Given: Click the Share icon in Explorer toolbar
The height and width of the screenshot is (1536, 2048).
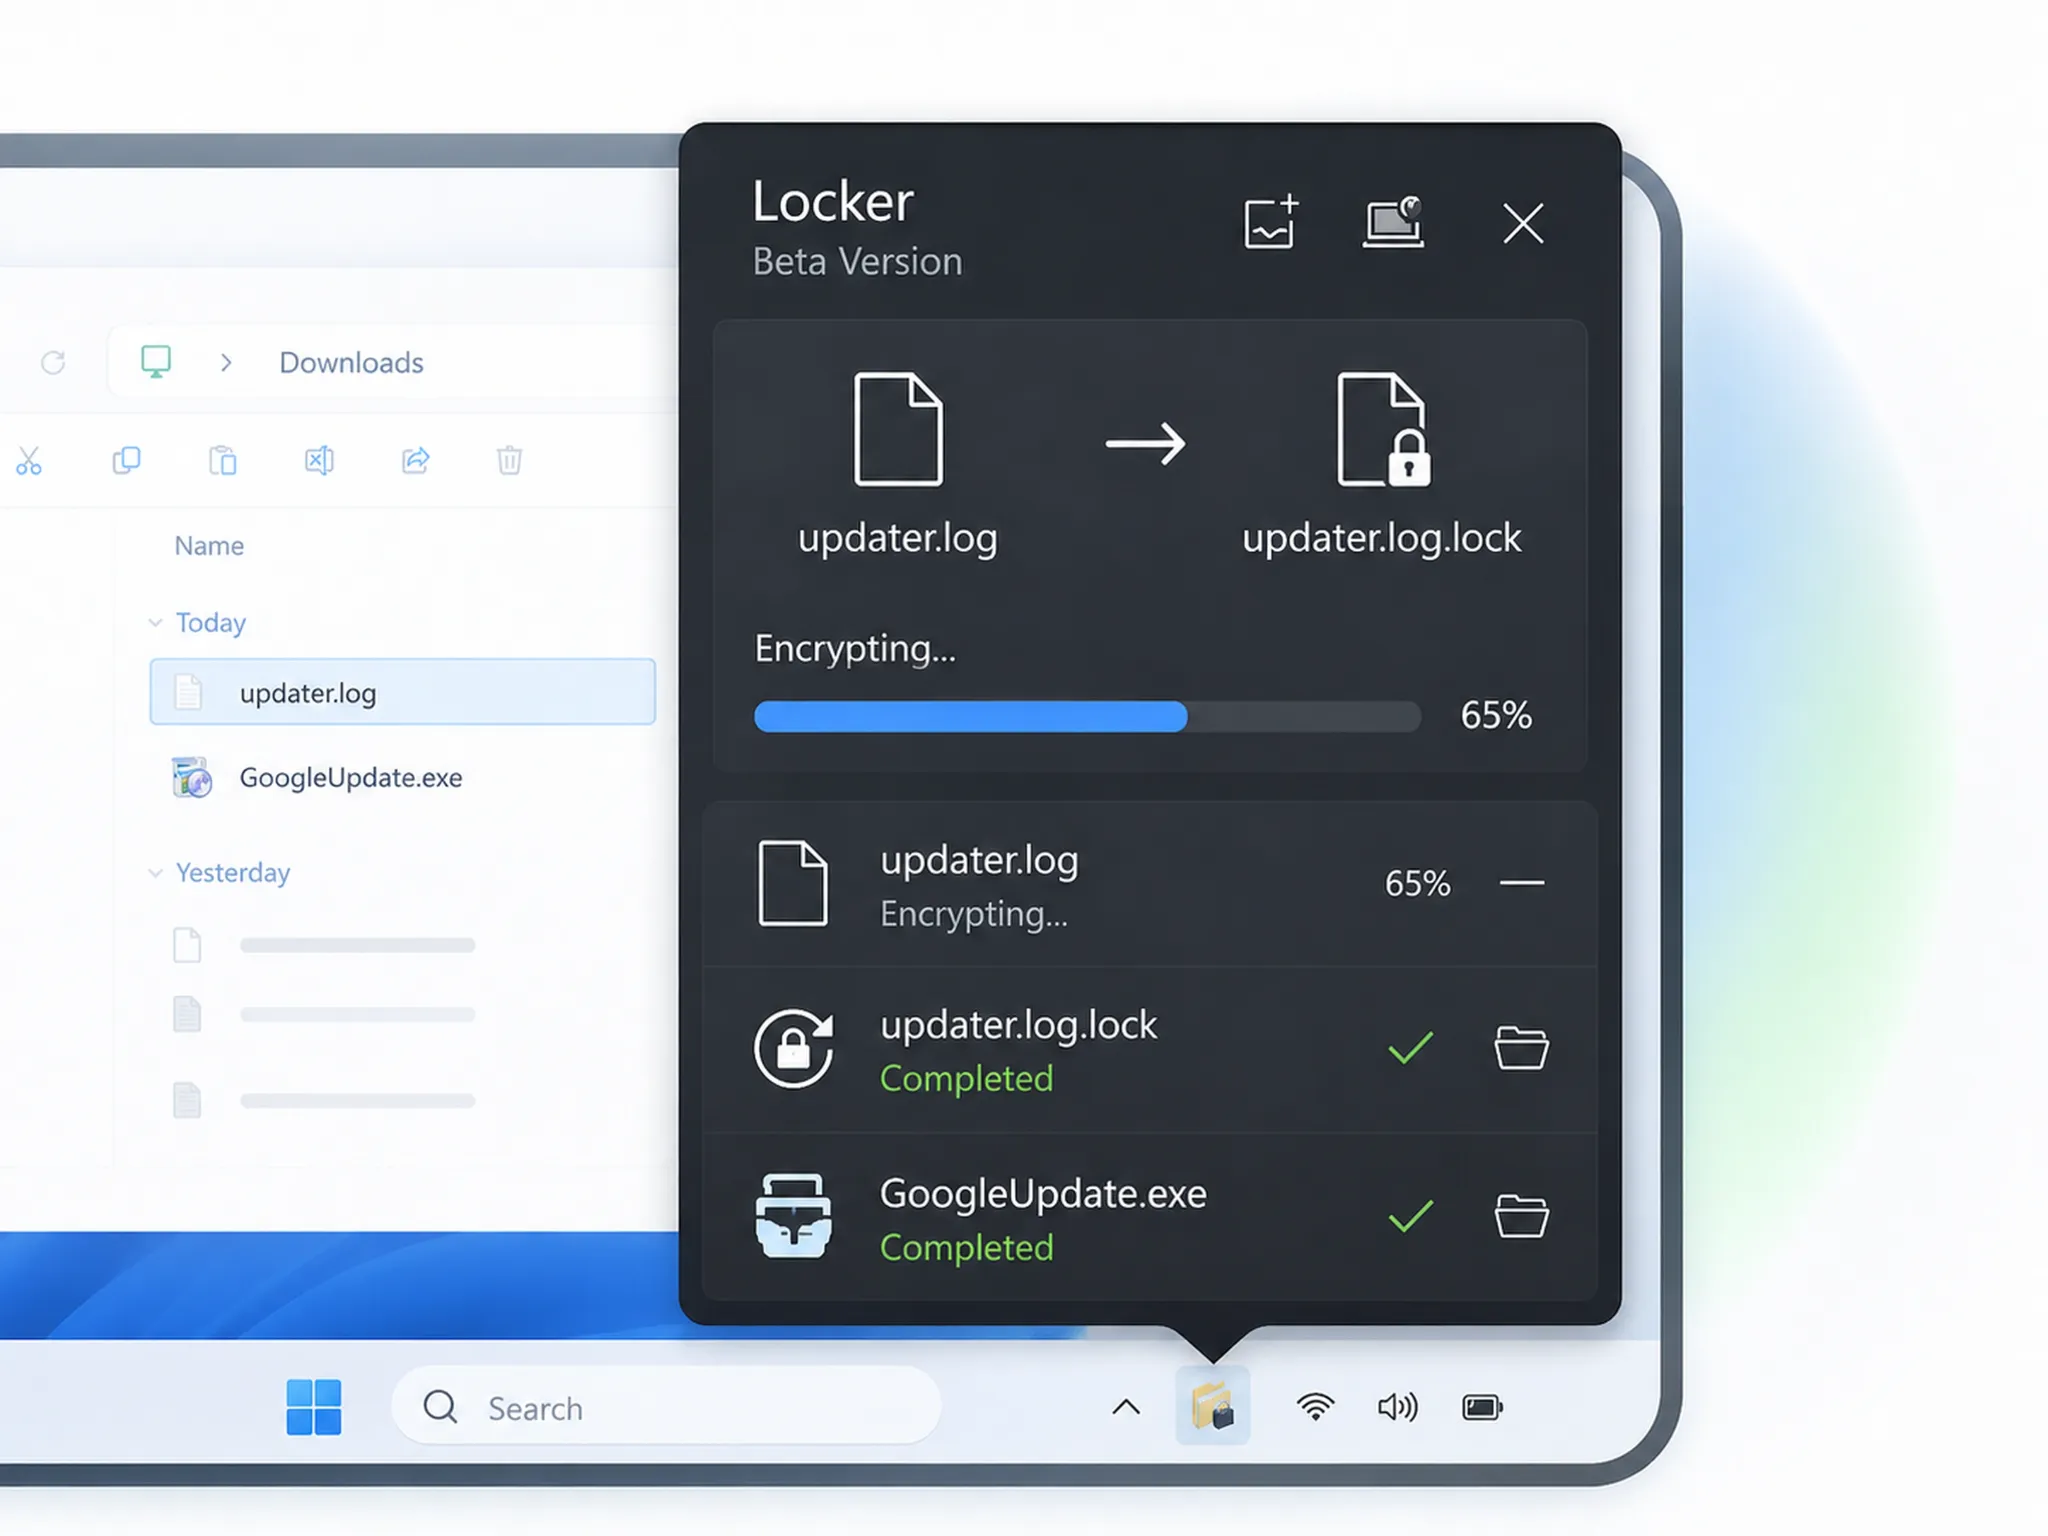Looking at the screenshot, I should (x=415, y=460).
